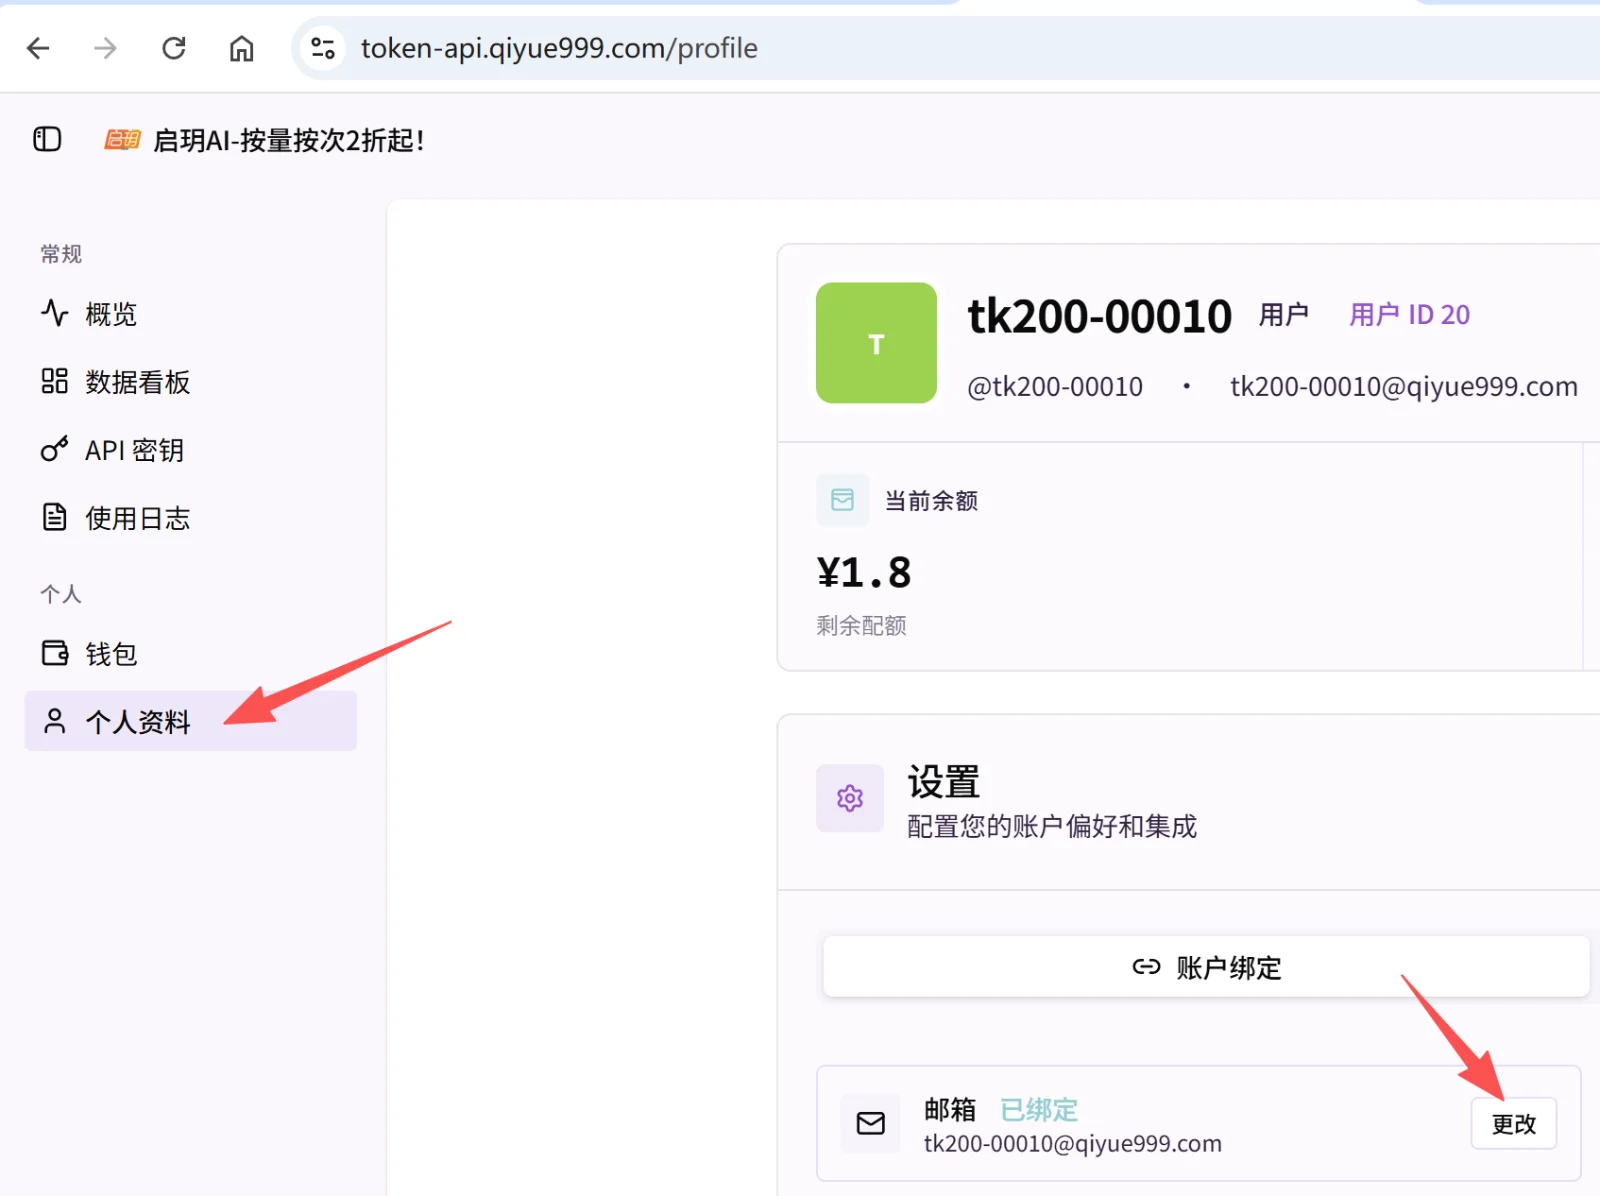1600x1196 pixels.
Task: Click the 常规 section label
Action: pos(61,254)
